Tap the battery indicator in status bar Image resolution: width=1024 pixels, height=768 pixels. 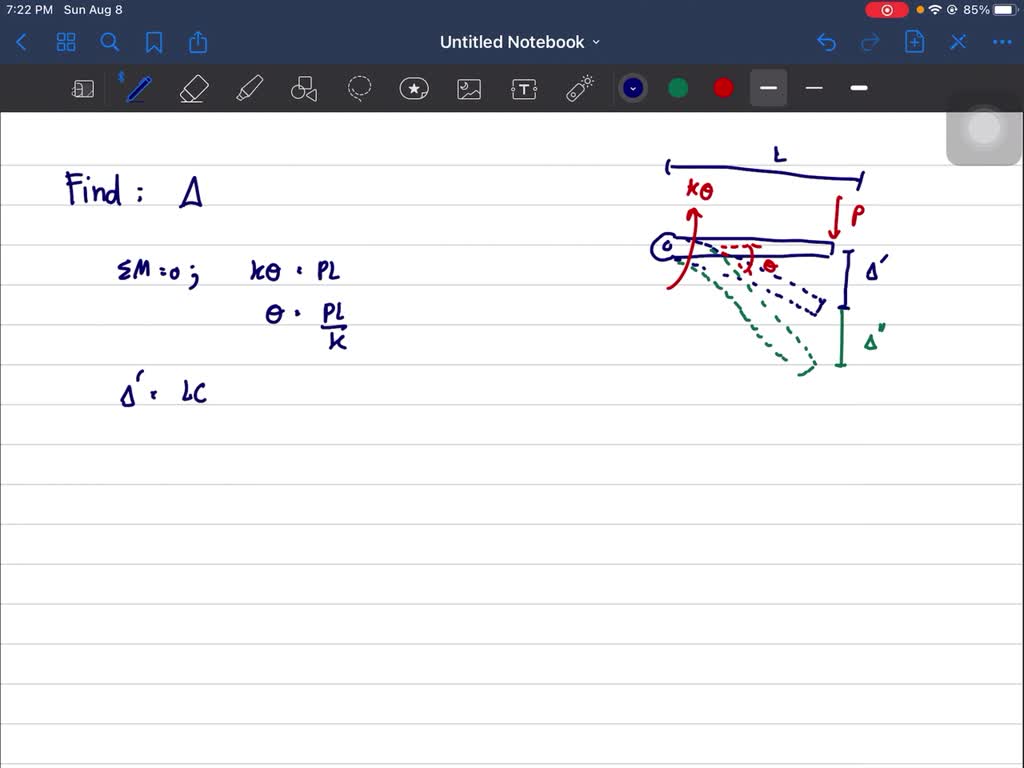click(1006, 10)
